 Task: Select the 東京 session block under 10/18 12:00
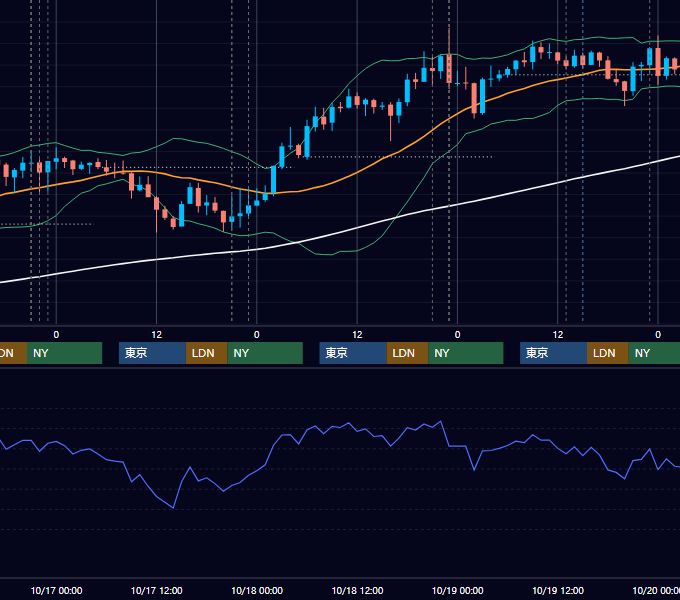353,353
